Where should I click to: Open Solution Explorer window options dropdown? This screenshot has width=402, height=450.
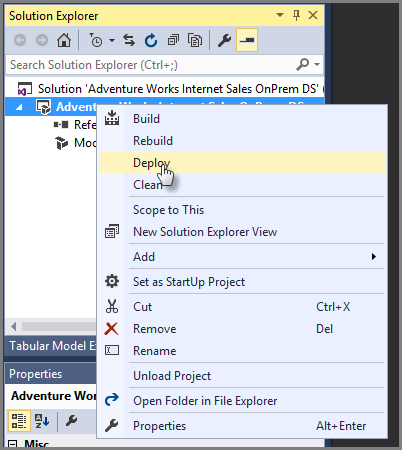[280, 15]
